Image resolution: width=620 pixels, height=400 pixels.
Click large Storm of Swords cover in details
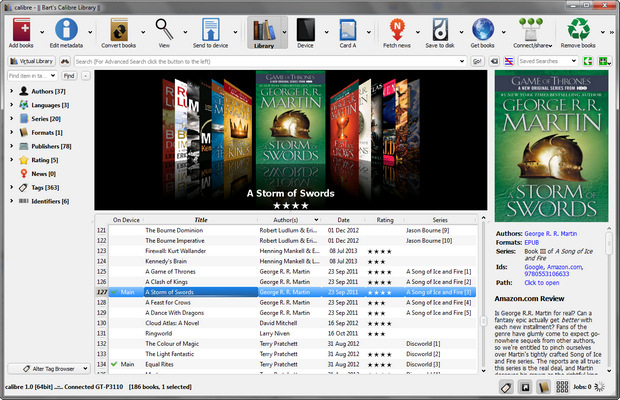coord(551,145)
